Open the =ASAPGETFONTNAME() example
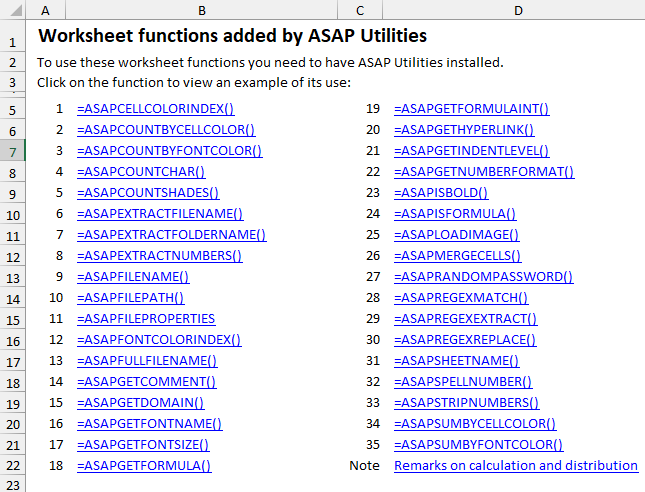This screenshot has width=645, height=492. click(x=150, y=423)
